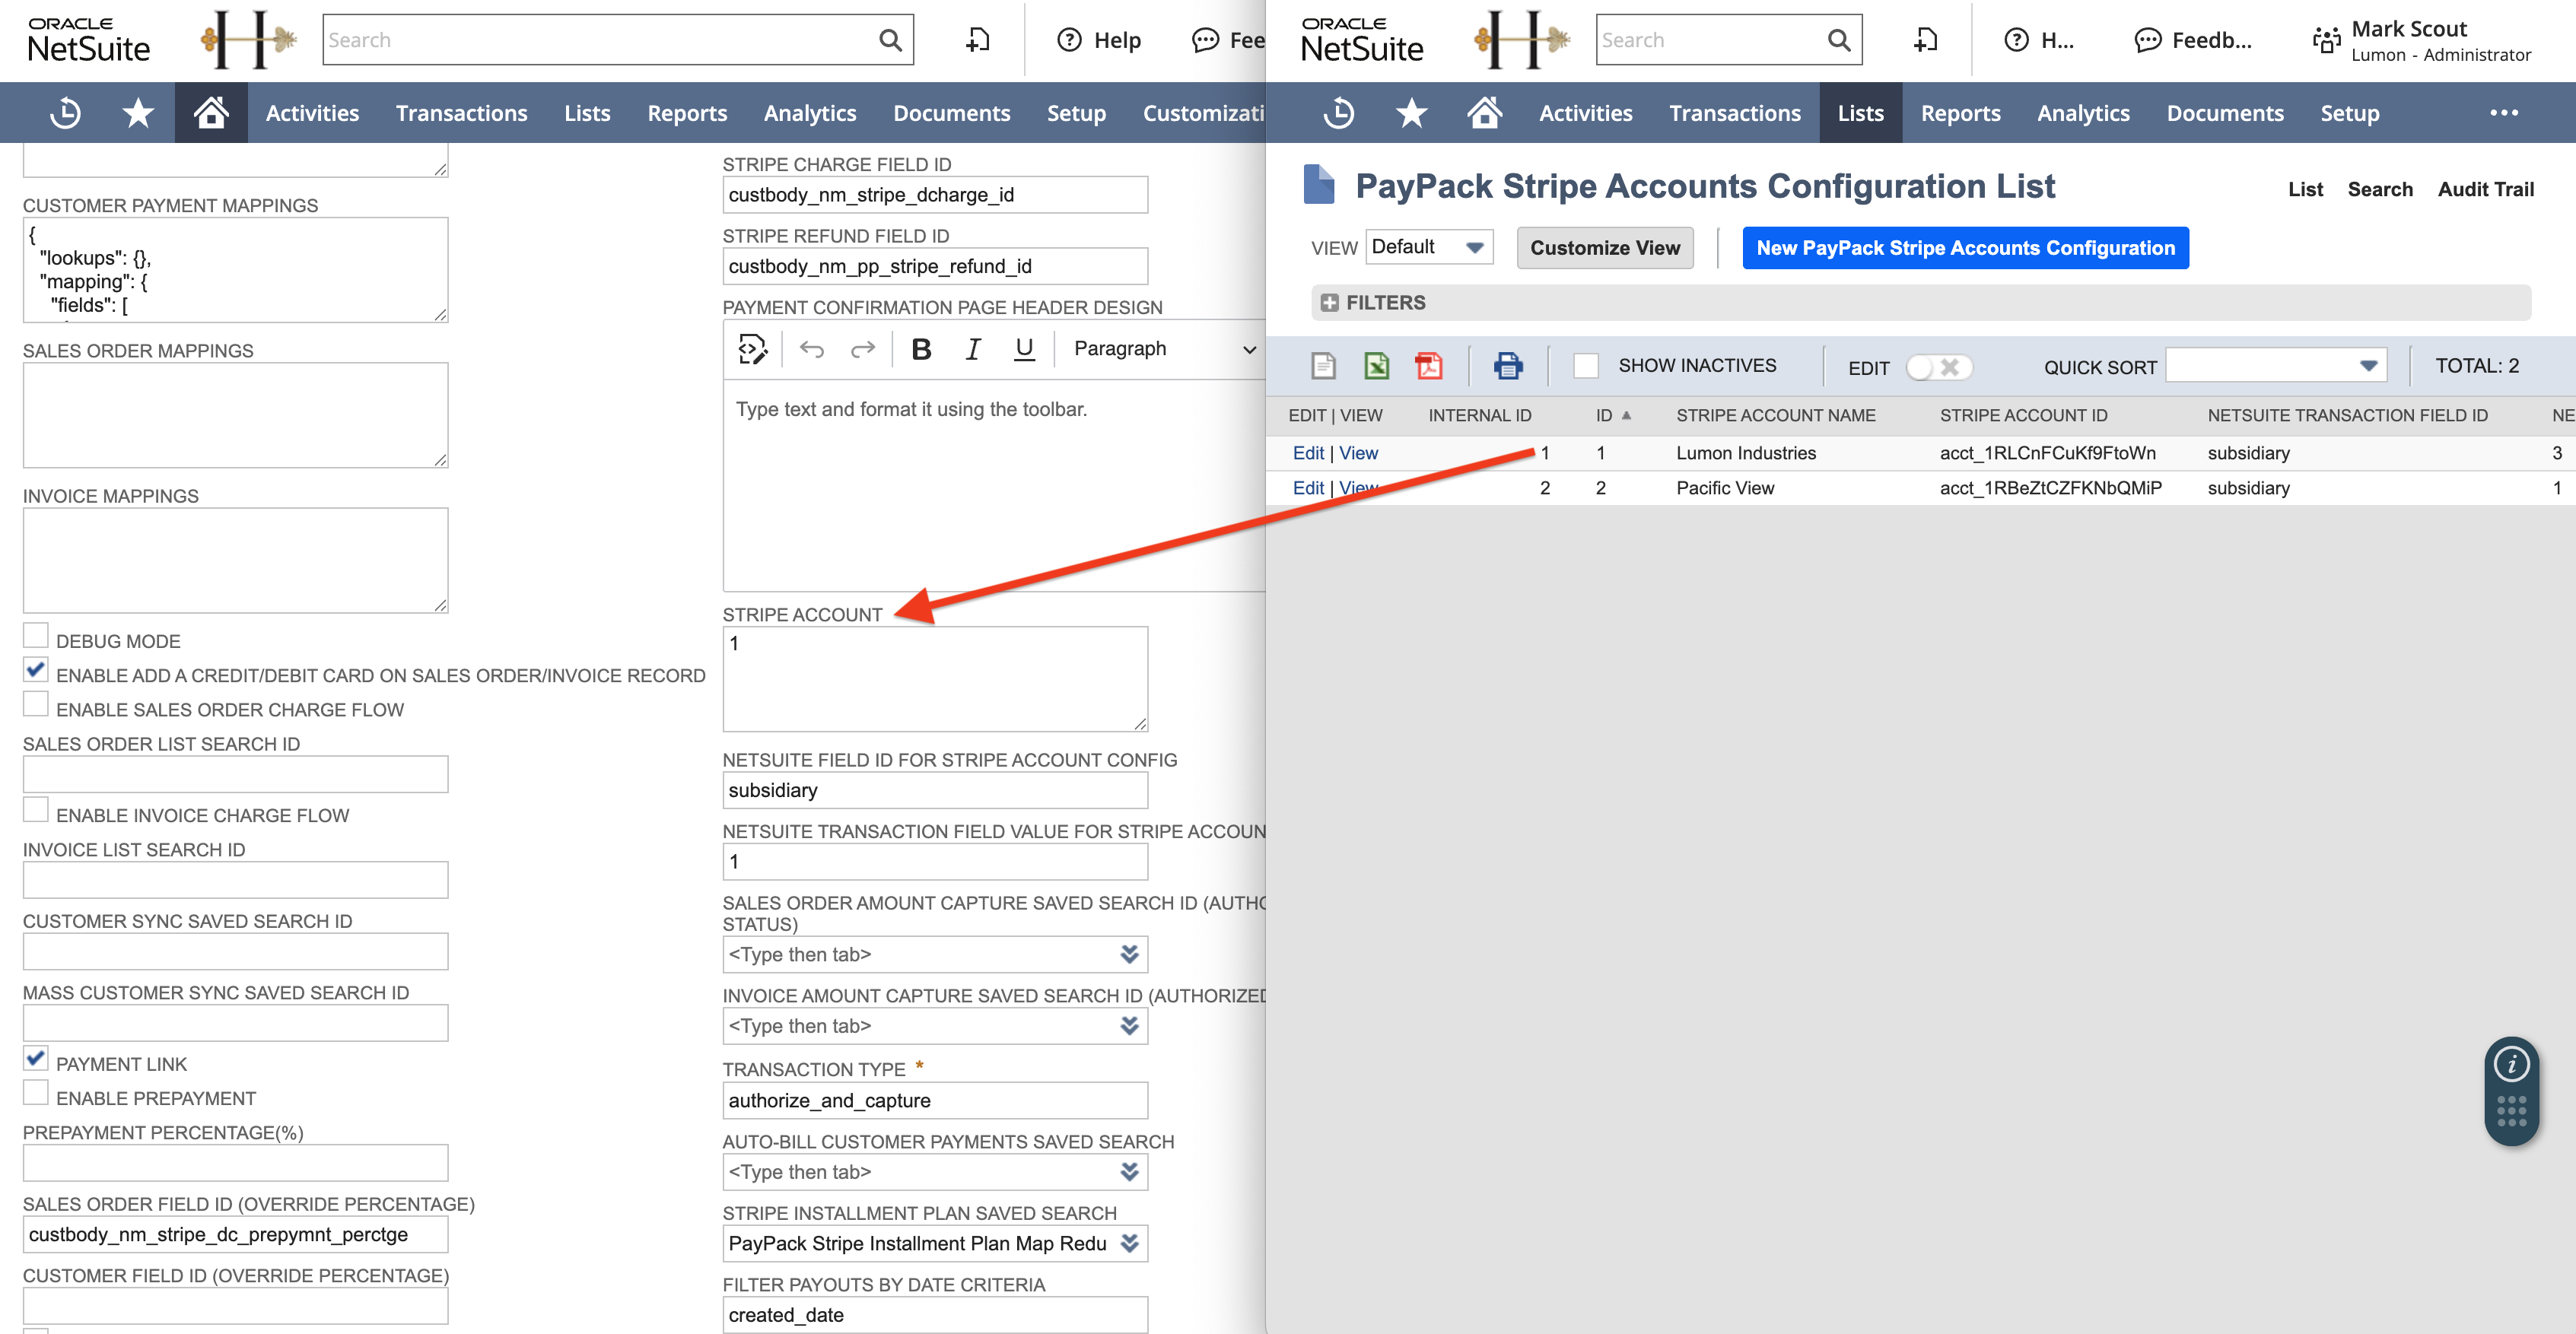The image size is (2576, 1334).
Task: Click the Excel export icon
Action: click(x=1376, y=366)
